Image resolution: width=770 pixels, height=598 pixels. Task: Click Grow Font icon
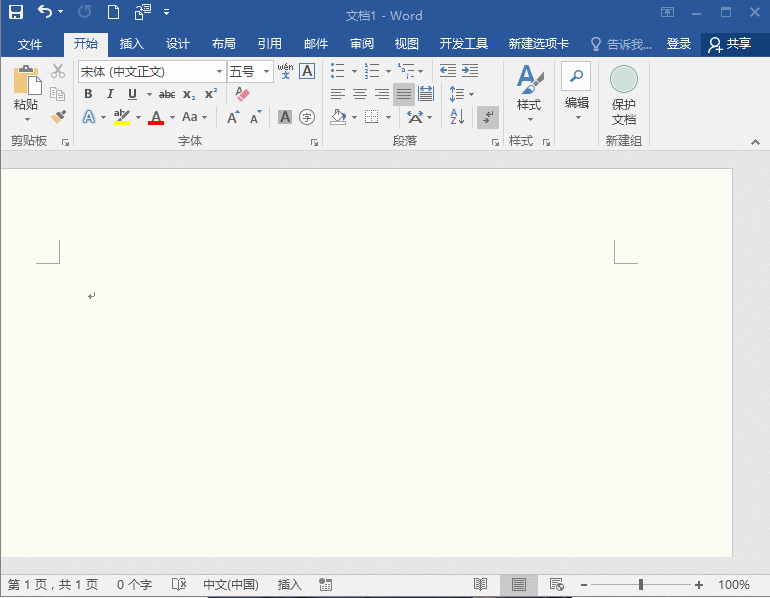[x=233, y=117]
